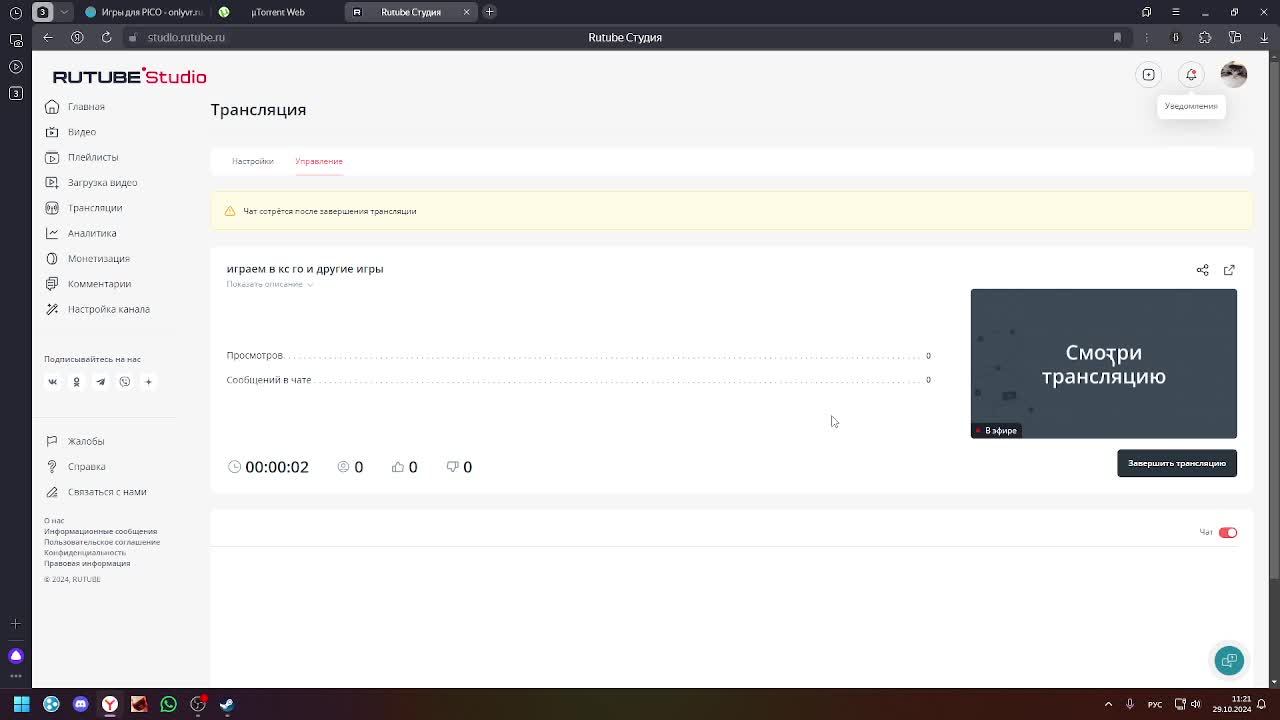The width and height of the screenshot is (1280, 720).
Task: Click Завершить трансляцию button
Action: click(x=1177, y=463)
